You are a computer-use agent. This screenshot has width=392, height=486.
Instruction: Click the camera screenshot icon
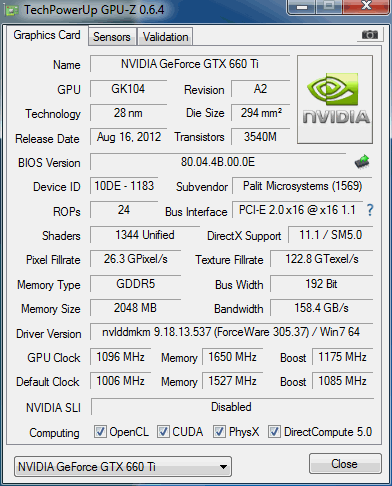[370, 35]
